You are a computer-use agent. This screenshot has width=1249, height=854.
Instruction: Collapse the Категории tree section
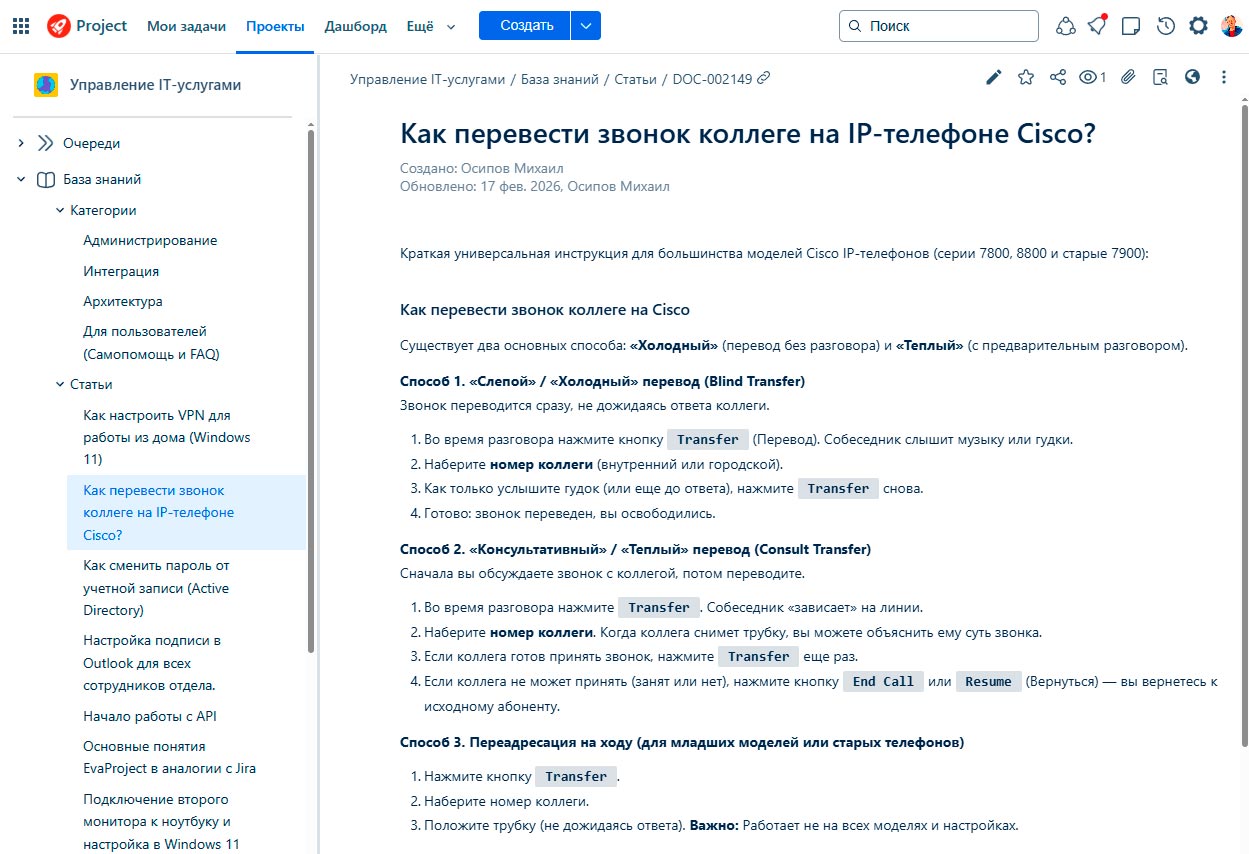pyautogui.click(x=59, y=210)
